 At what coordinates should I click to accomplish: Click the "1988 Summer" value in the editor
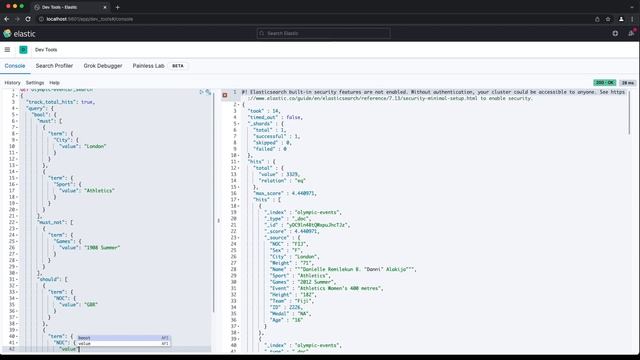pyautogui.click(x=102, y=248)
